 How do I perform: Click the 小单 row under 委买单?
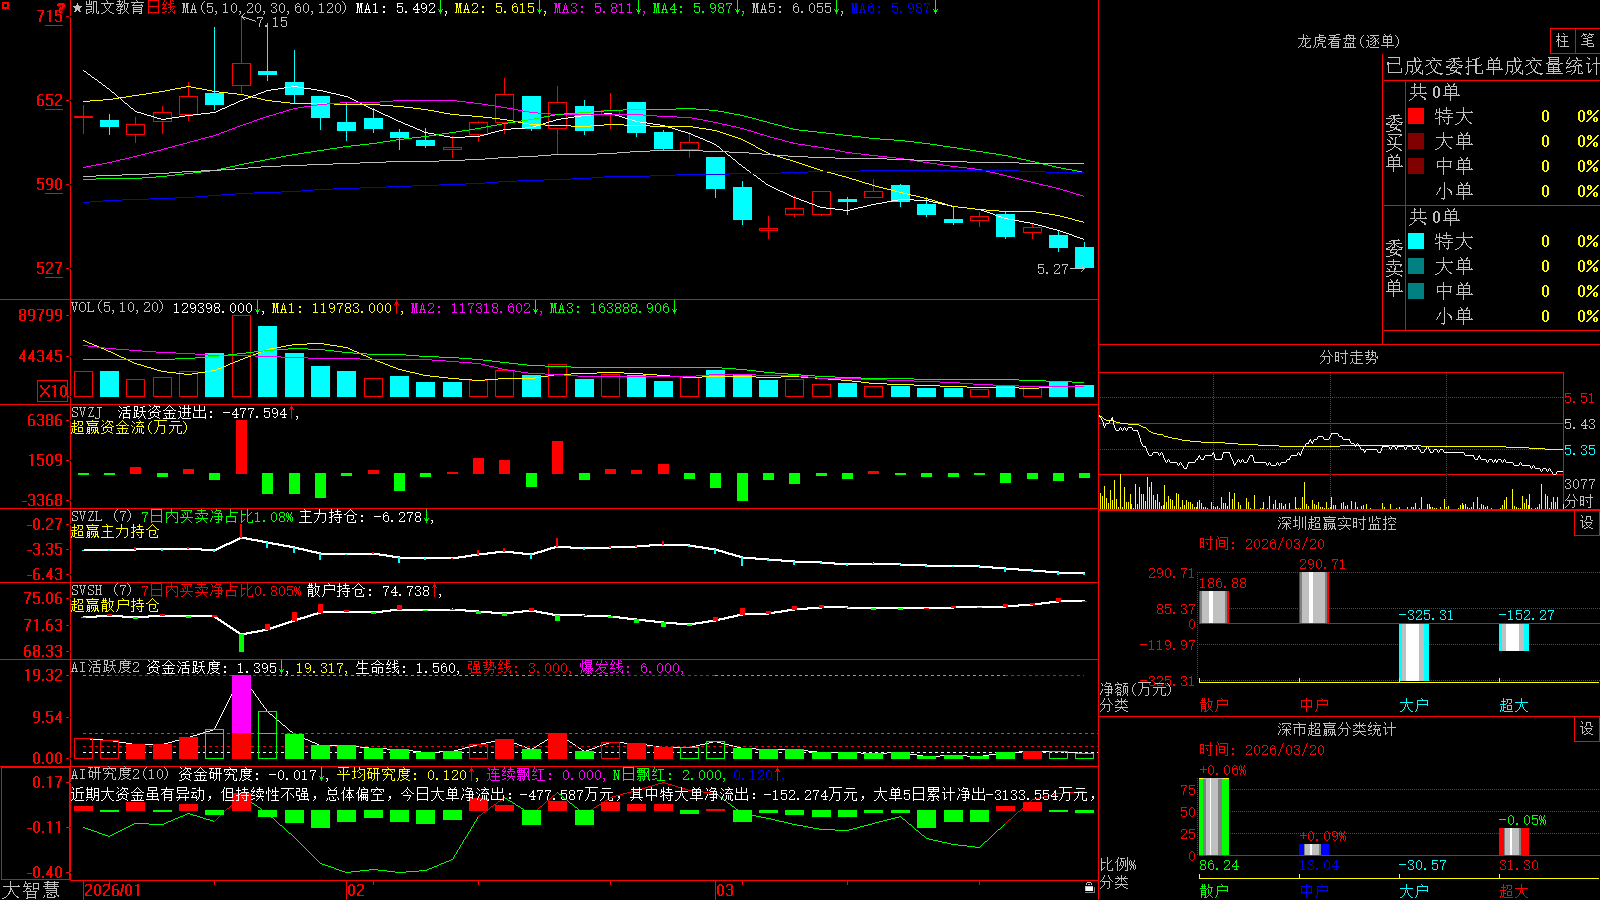[x=1502, y=191]
